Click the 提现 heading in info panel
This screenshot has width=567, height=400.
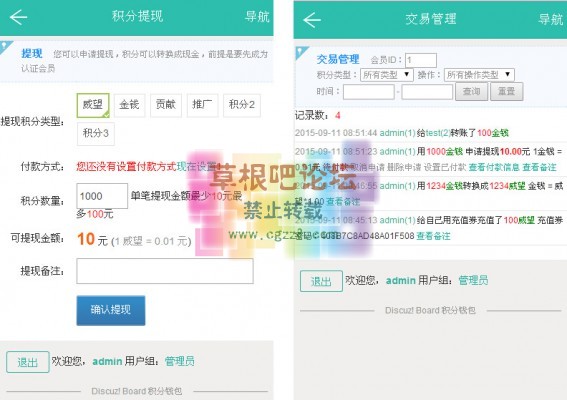pyautogui.click(x=32, y=54)
